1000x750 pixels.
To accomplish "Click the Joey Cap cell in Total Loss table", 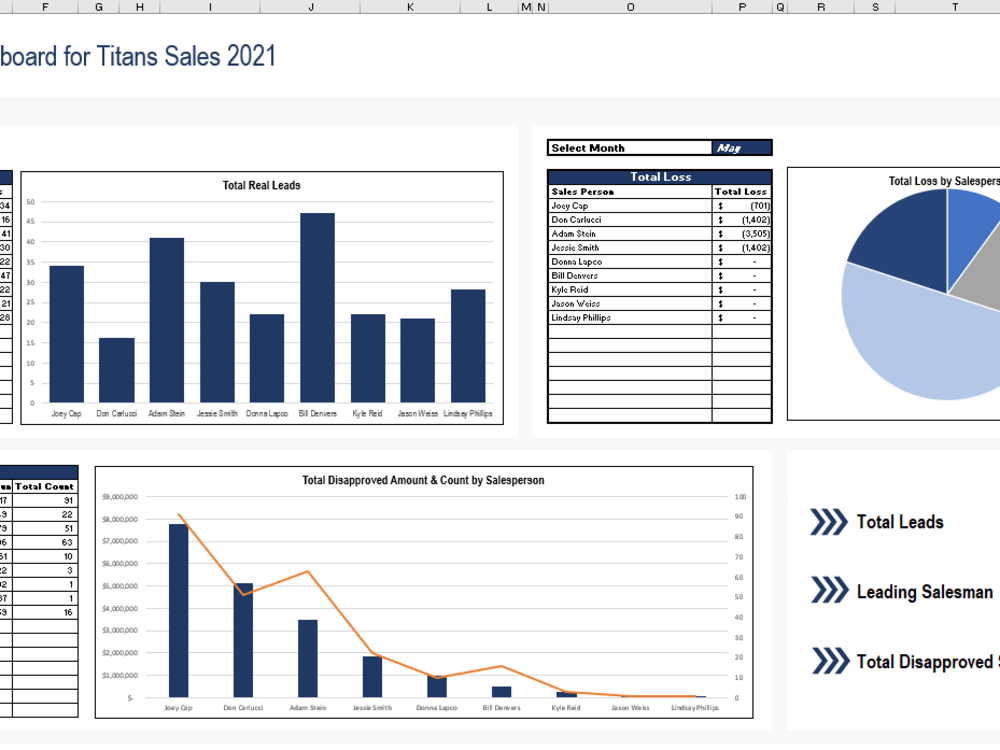I will (570, 205).
